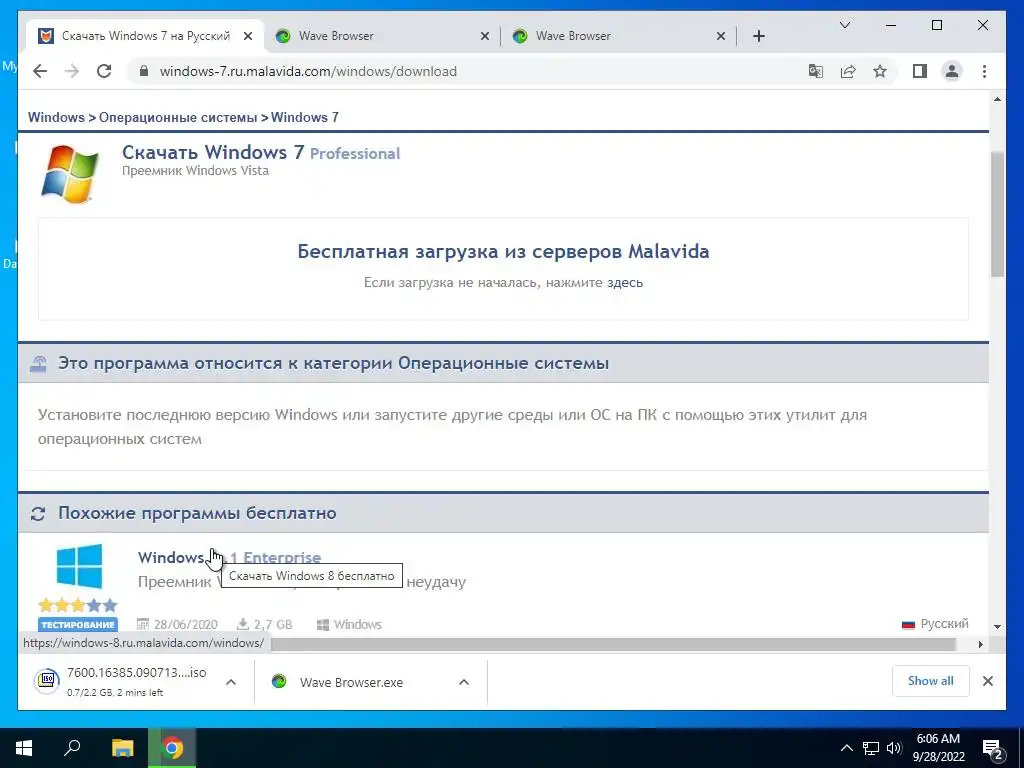
Task: Switch to the second Wave Browser tab
Action: point(619,36)
